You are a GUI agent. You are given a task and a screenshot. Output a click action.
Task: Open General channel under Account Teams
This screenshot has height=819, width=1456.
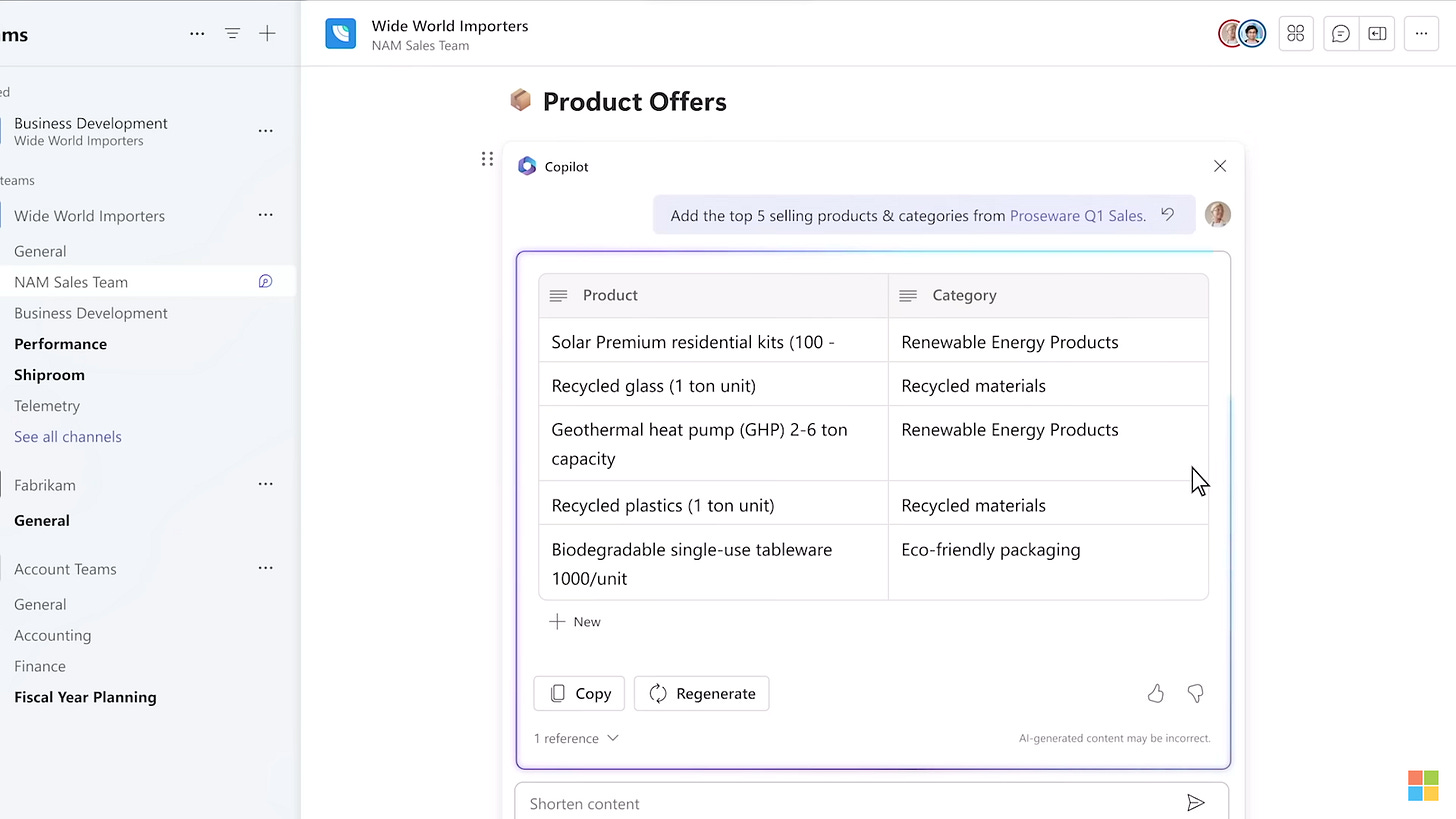pos(40,605)
